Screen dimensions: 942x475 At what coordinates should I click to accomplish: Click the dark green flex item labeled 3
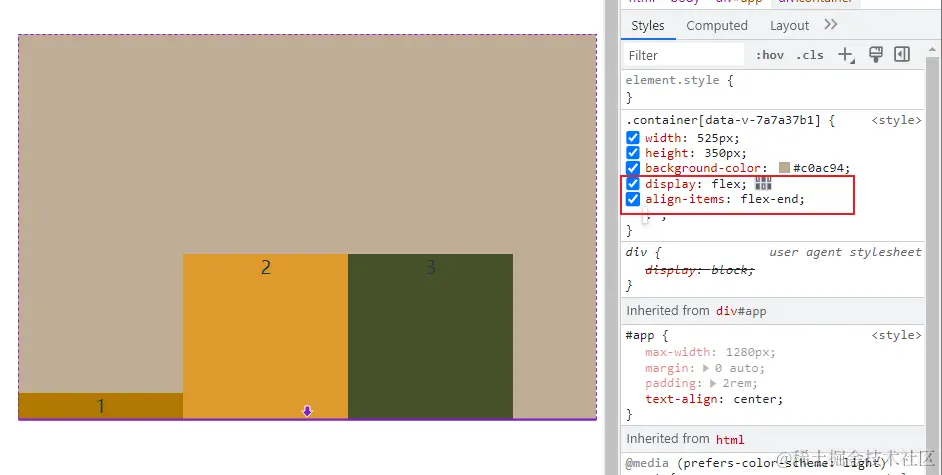pyautogui.click(x=430, y=336)
